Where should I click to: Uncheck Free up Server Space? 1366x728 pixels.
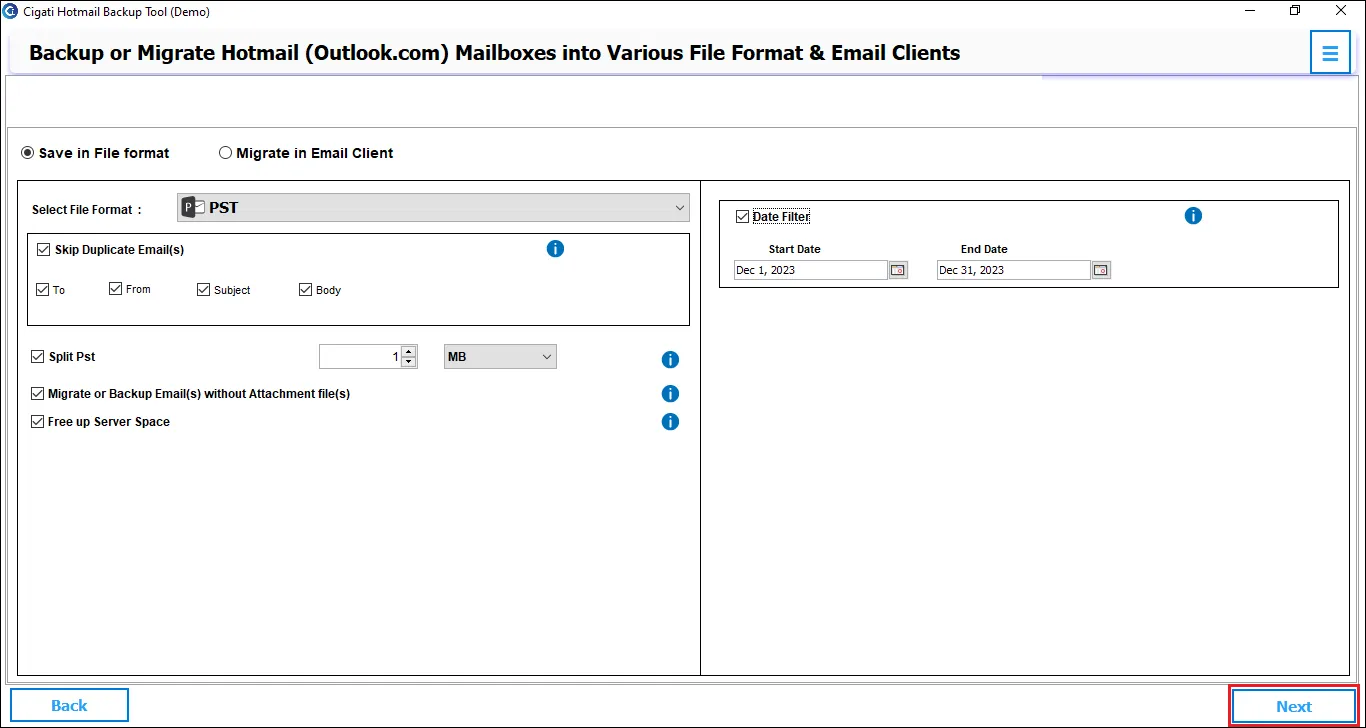click(x=38, y=422)
